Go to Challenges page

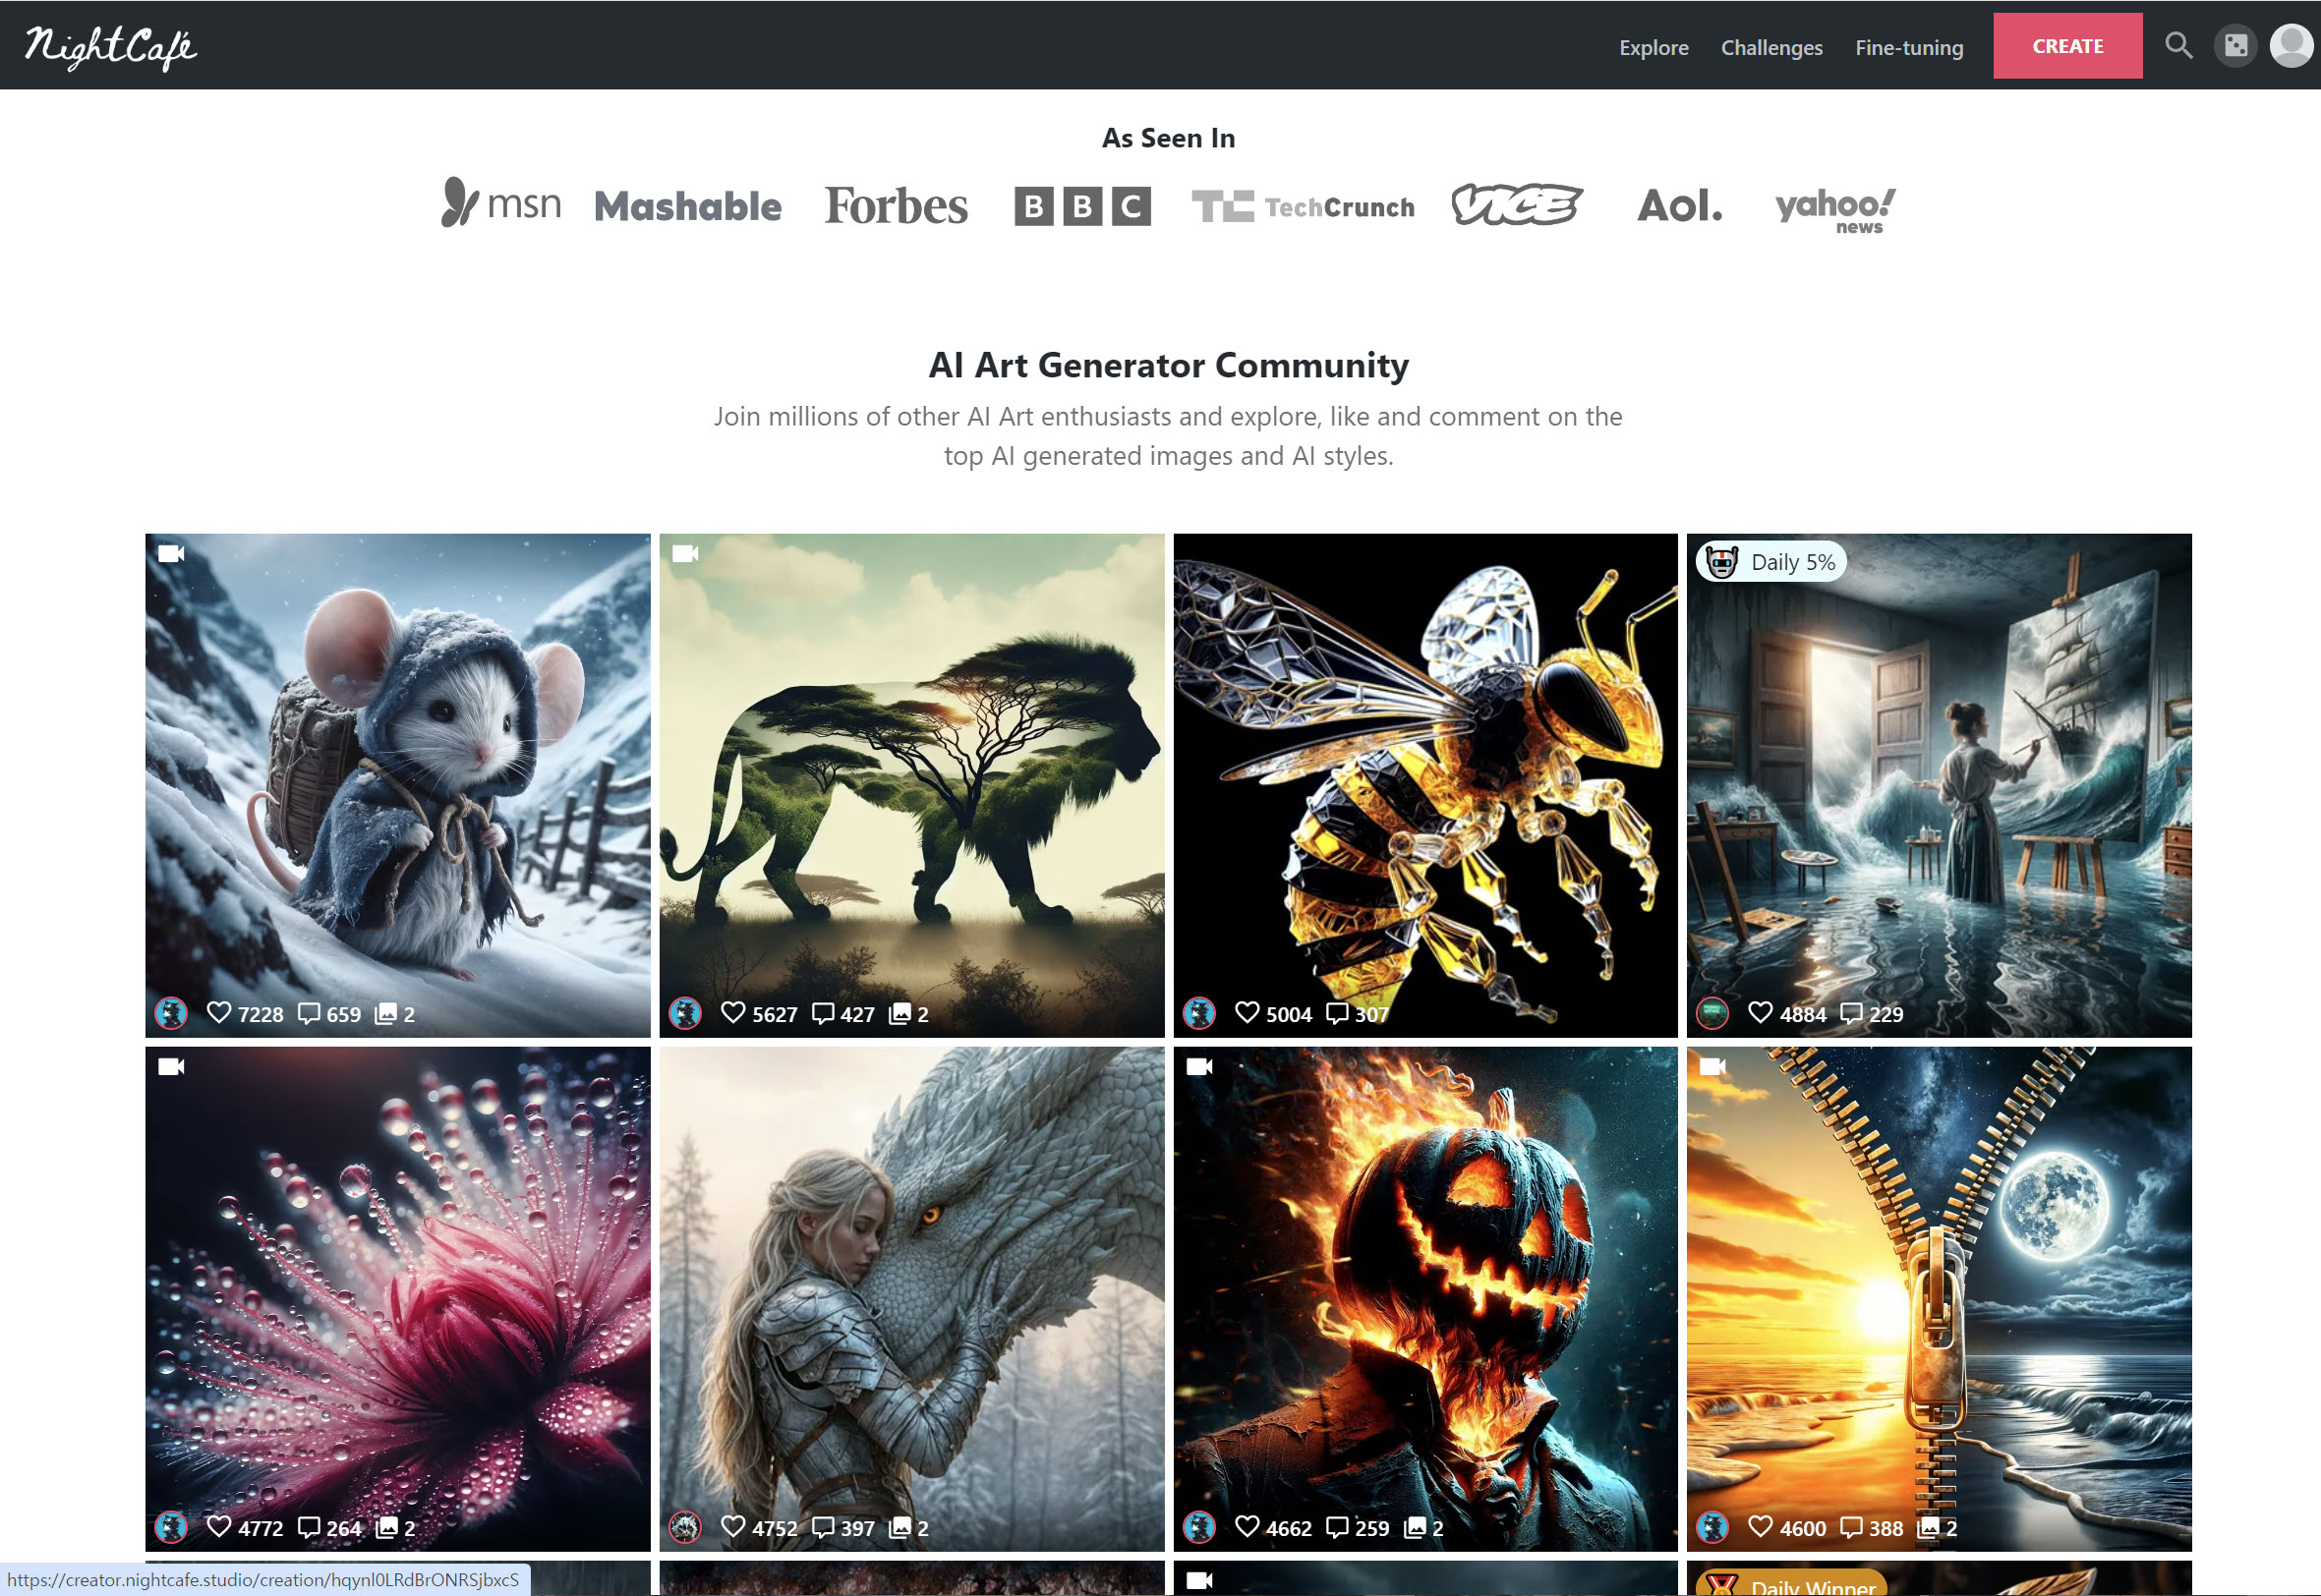click(x=1771, y=47)
